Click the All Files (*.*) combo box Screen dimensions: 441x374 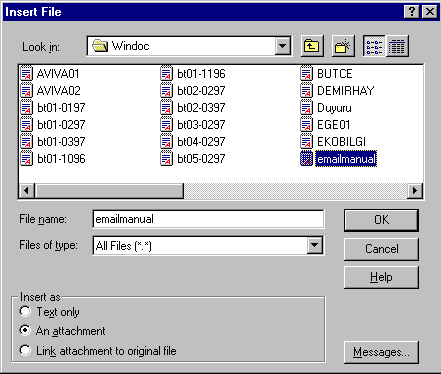208,246
